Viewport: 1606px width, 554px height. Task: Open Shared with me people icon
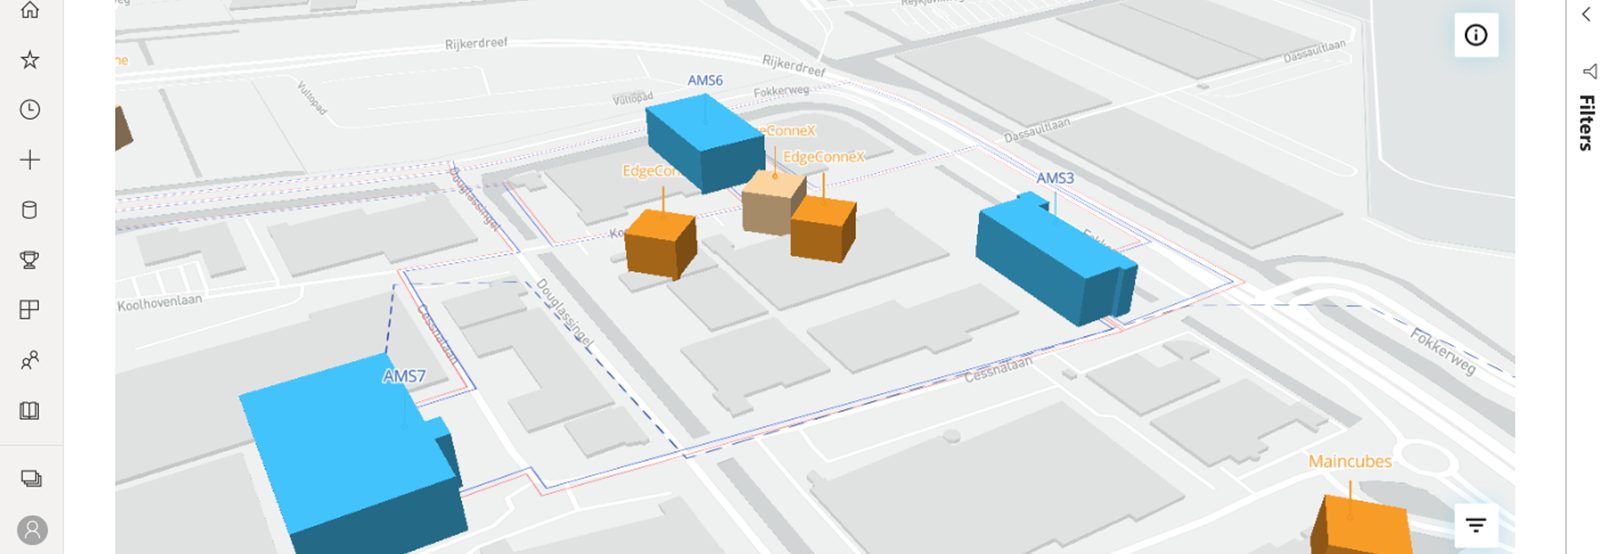click(30, 360)
